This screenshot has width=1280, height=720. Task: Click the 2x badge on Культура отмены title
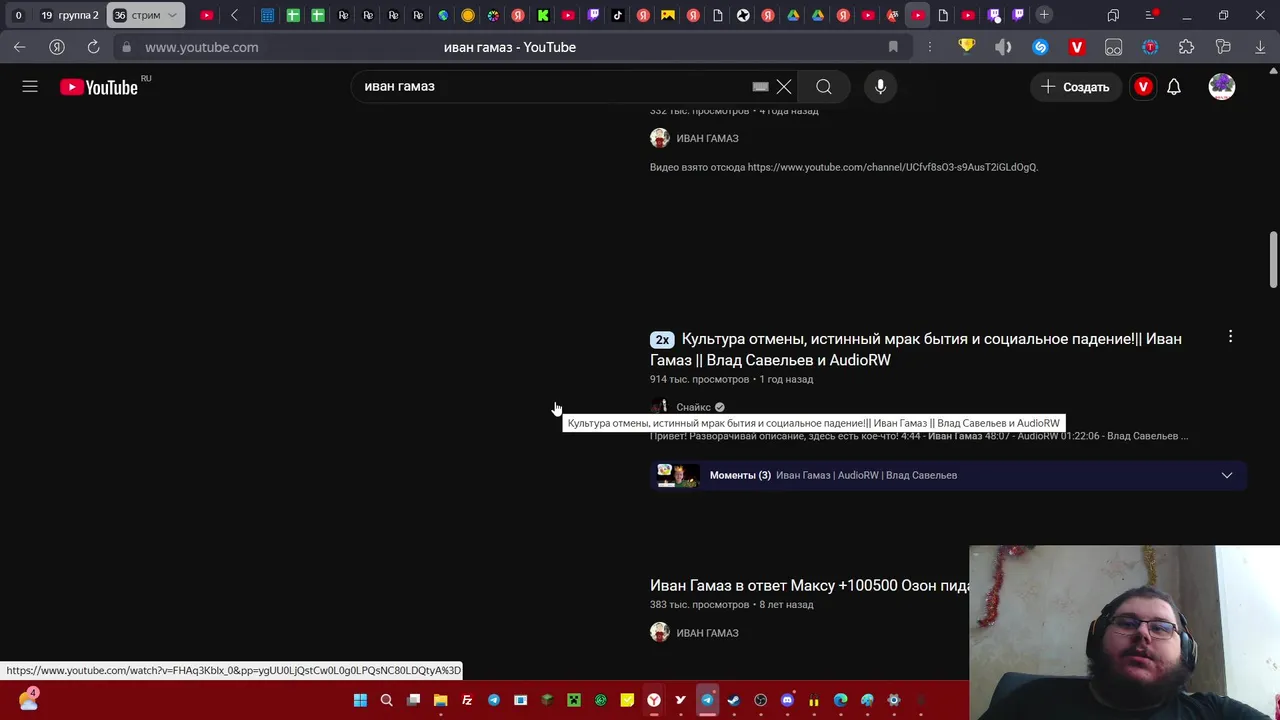point(662,340)
